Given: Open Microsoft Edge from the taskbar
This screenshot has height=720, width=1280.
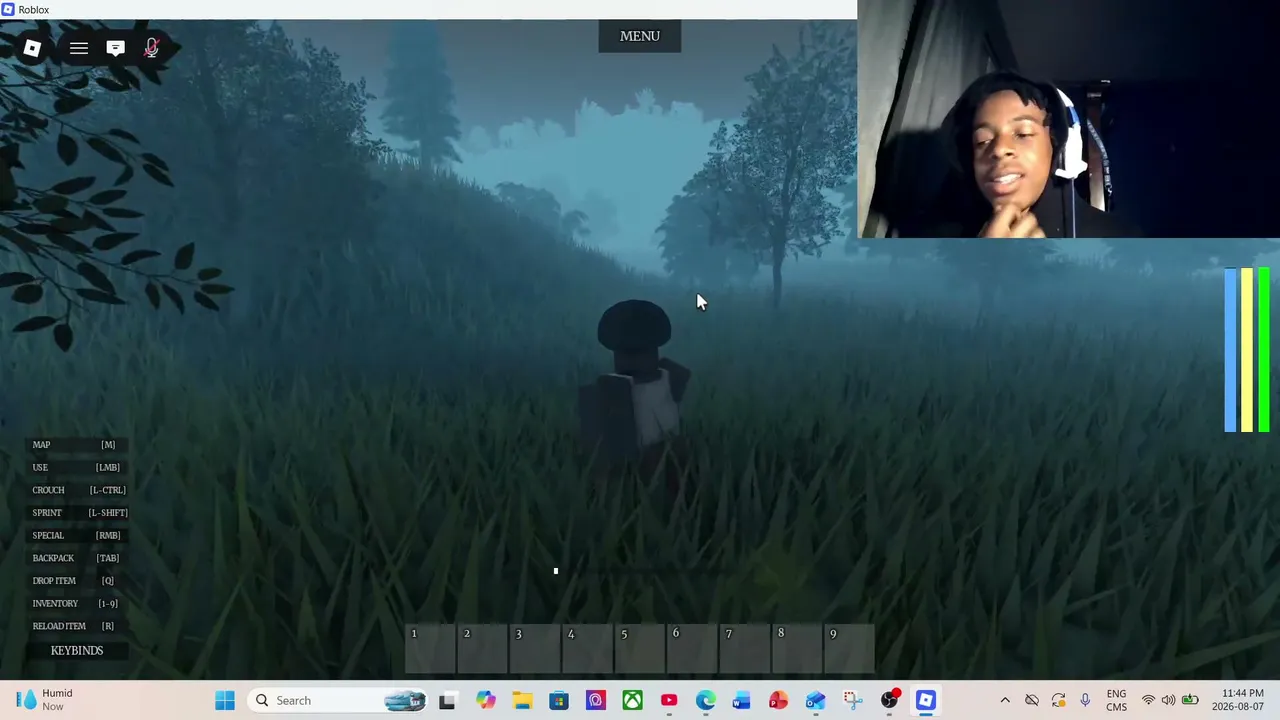Looking at the screenshot, I should click(706, 700).
